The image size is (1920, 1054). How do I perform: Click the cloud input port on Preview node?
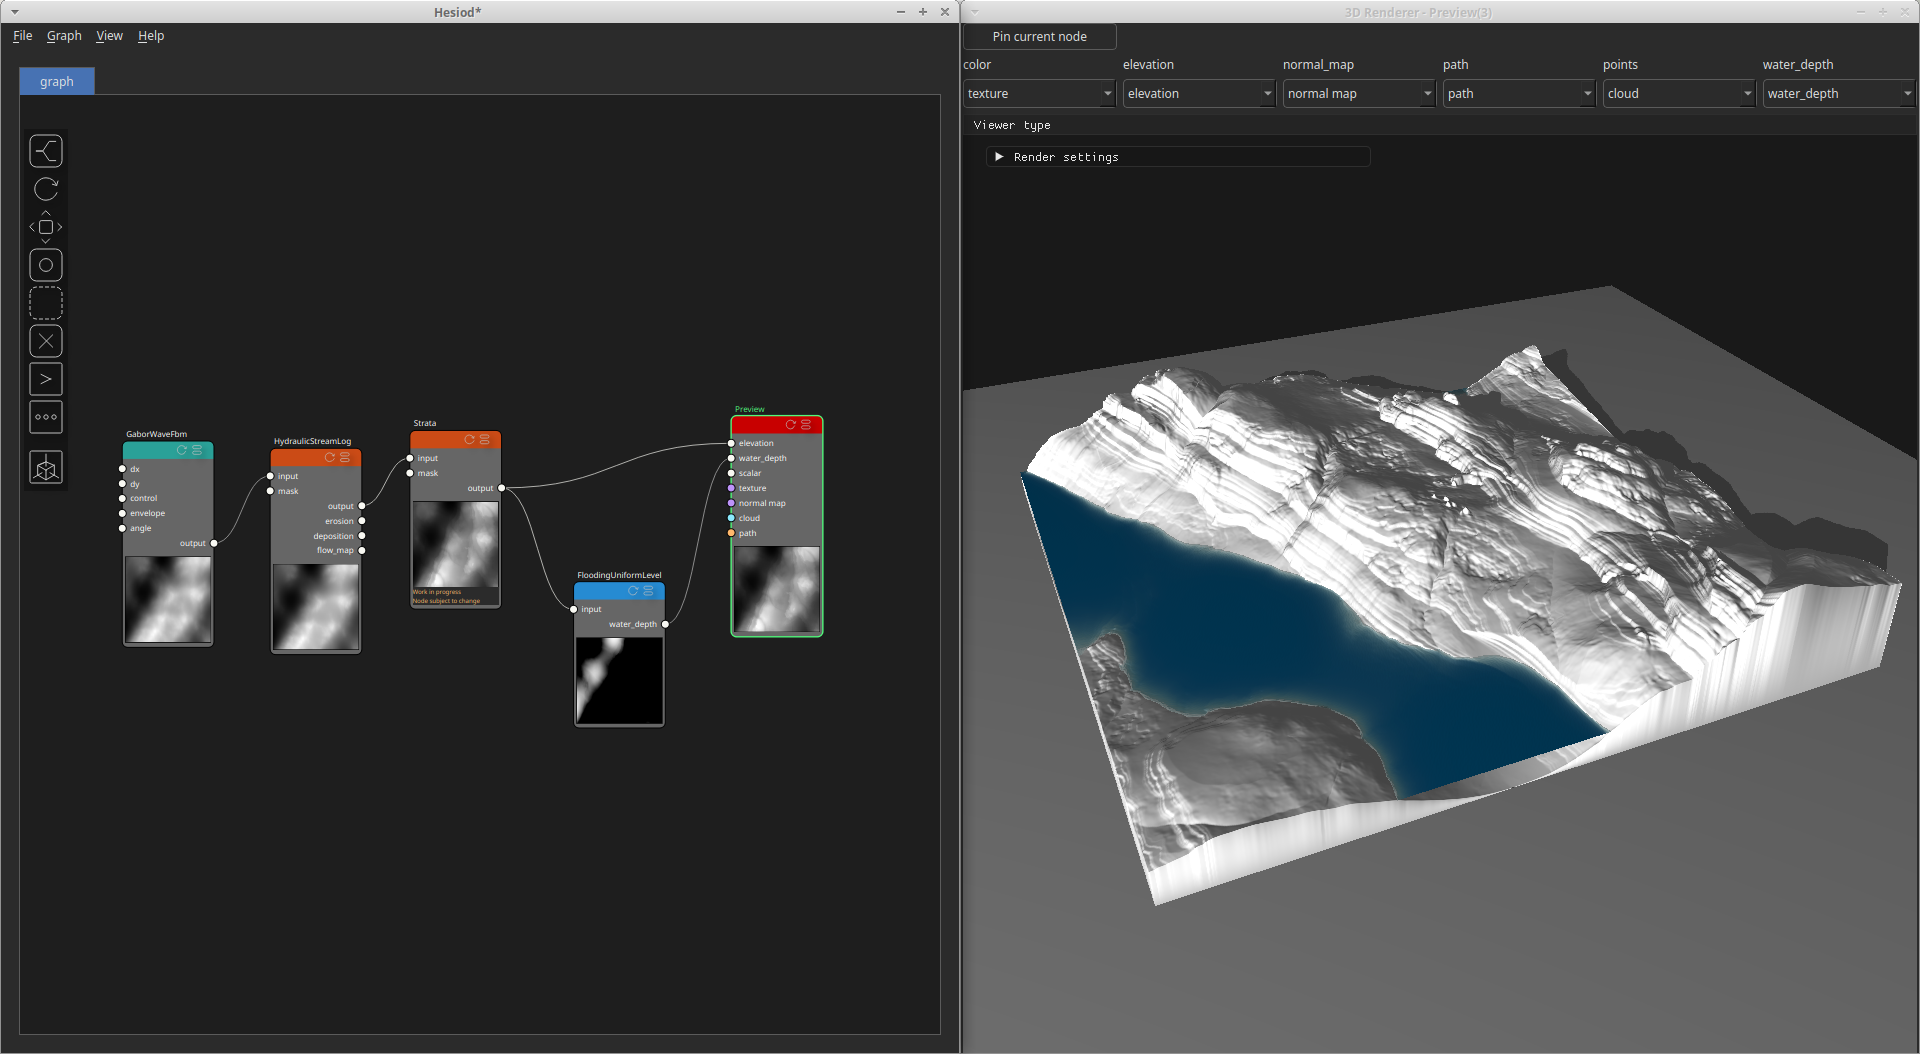pyautogui.click(x=731, y=518)
